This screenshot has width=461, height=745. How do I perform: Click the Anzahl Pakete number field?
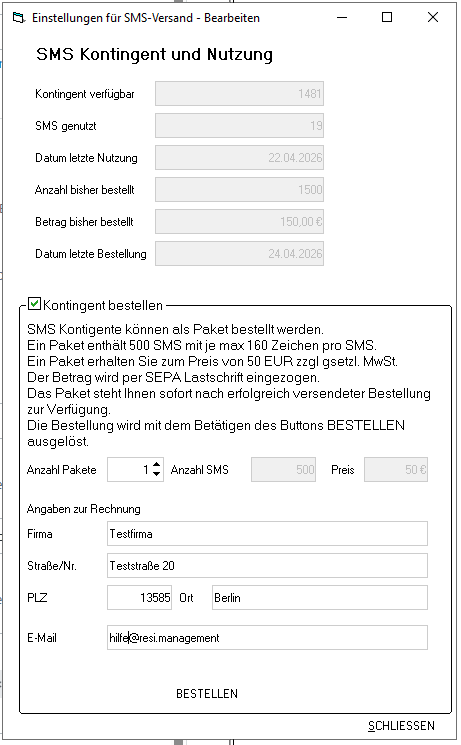coord(130,469)
